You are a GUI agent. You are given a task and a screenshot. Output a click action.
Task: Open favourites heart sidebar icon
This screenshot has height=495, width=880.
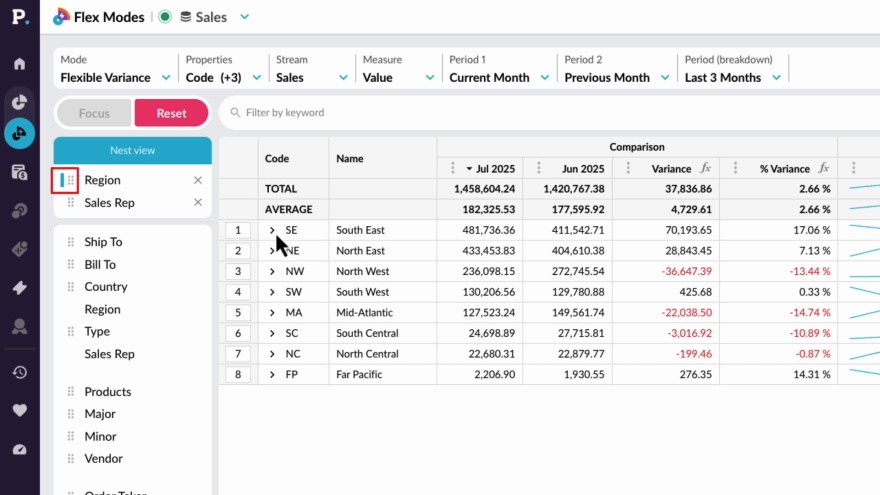point(20,410)
